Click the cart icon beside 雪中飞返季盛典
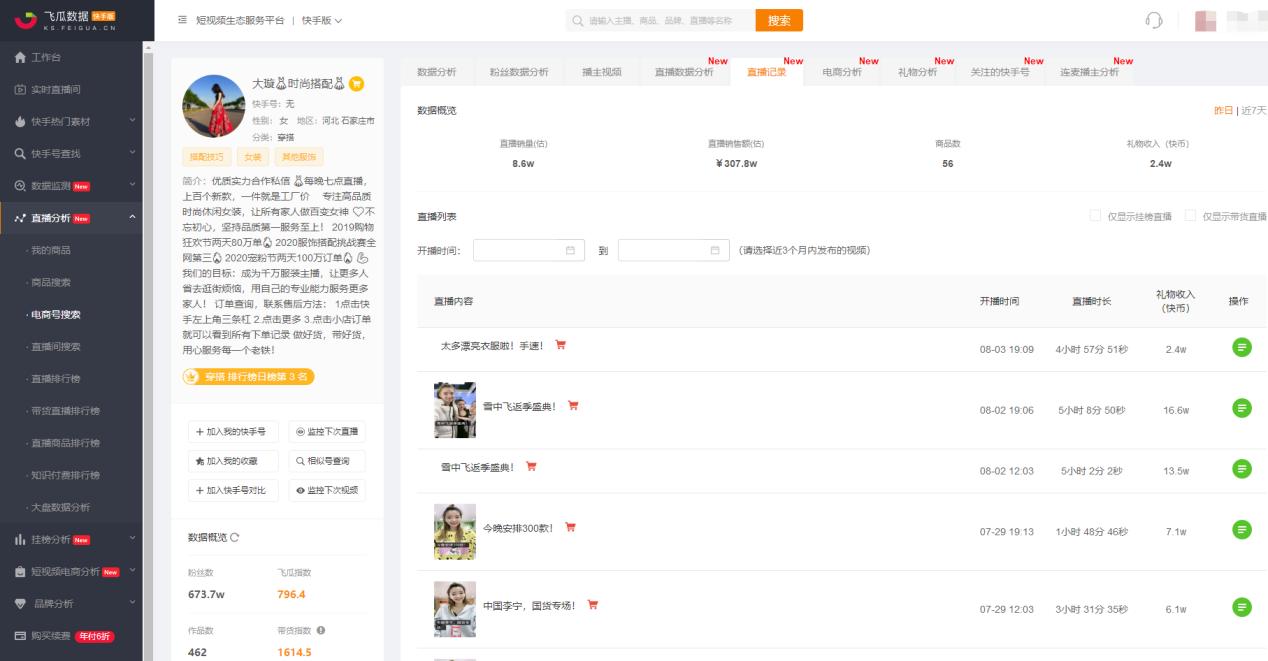The image size is (1268, 661). point(574,407)
